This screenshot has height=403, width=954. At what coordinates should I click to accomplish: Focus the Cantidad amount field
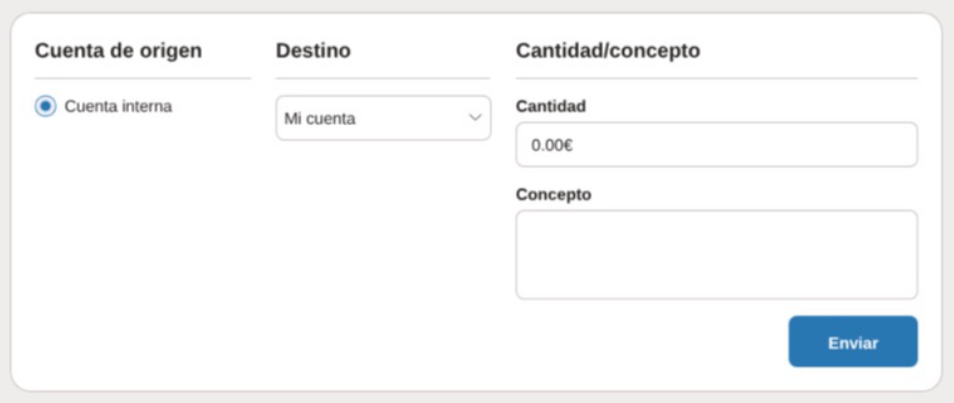[716, 145]
